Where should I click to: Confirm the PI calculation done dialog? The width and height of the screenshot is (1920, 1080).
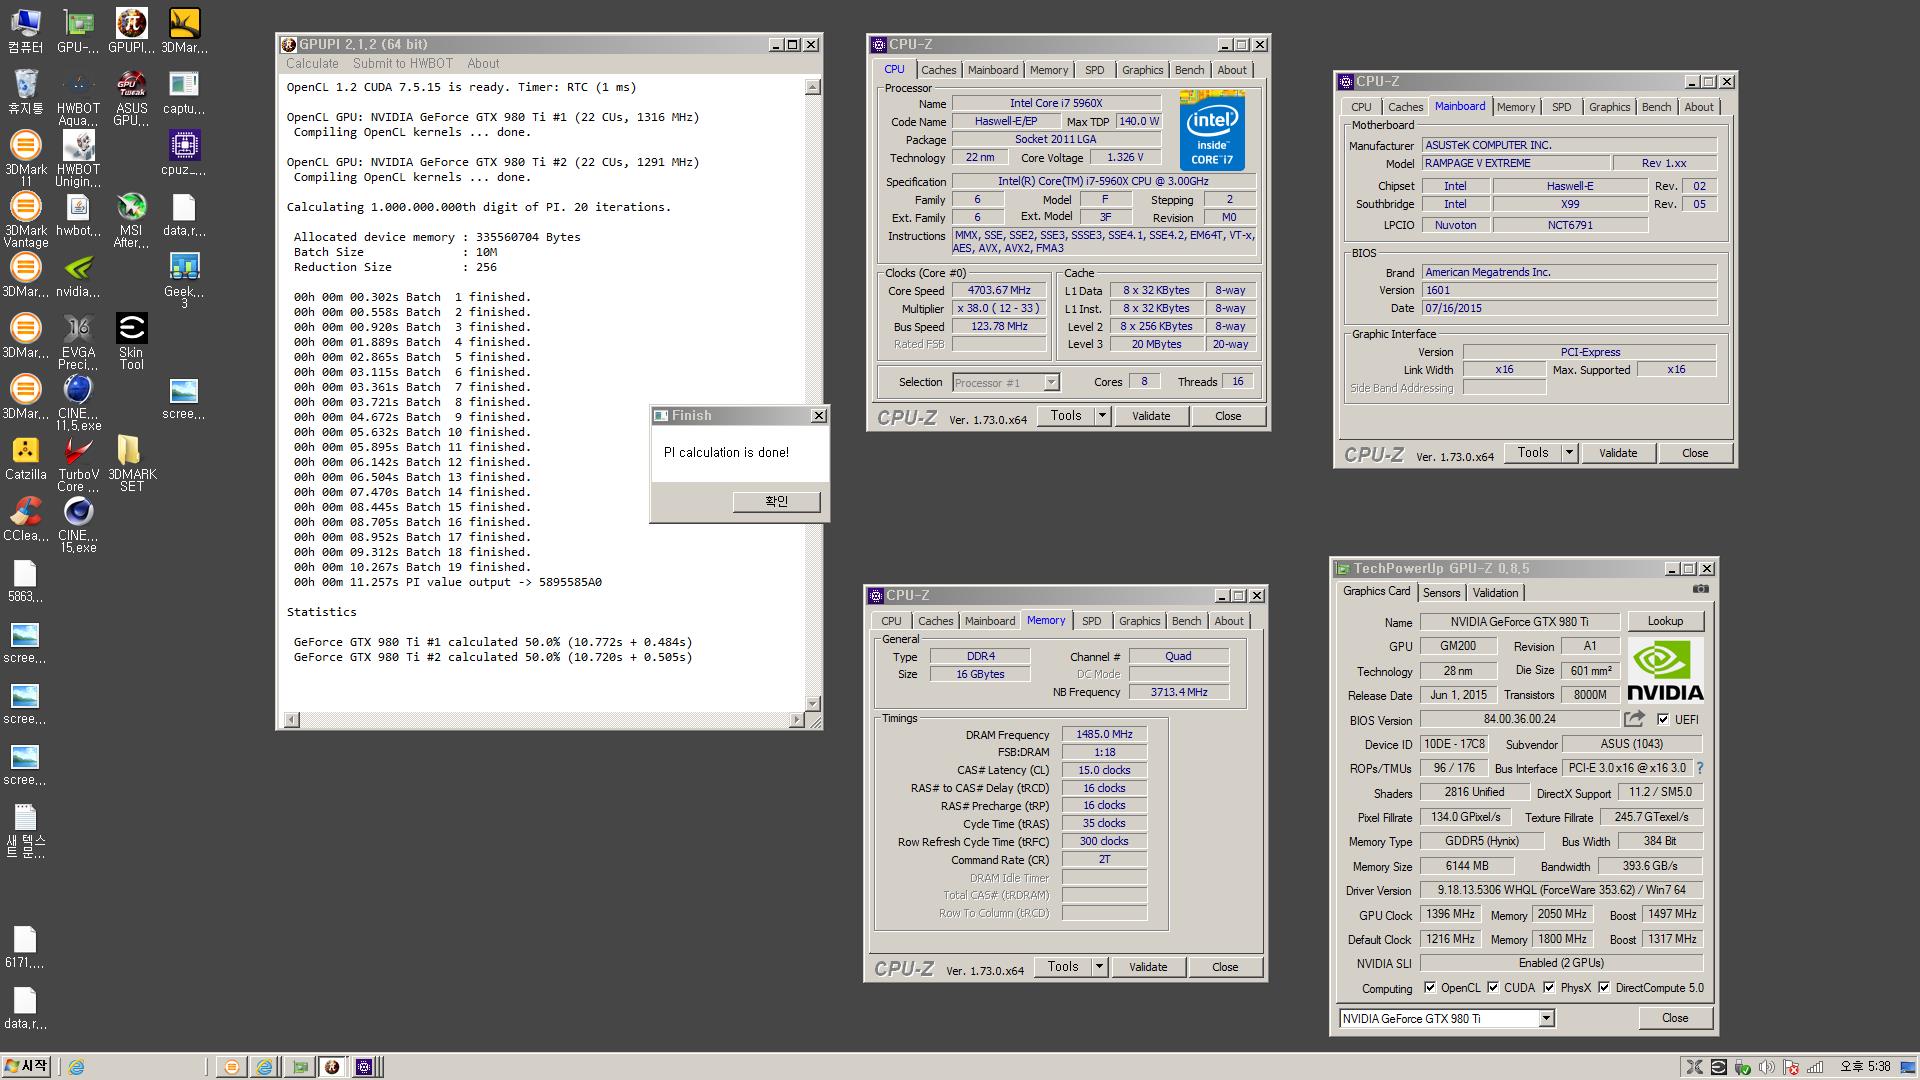point(776,502)
